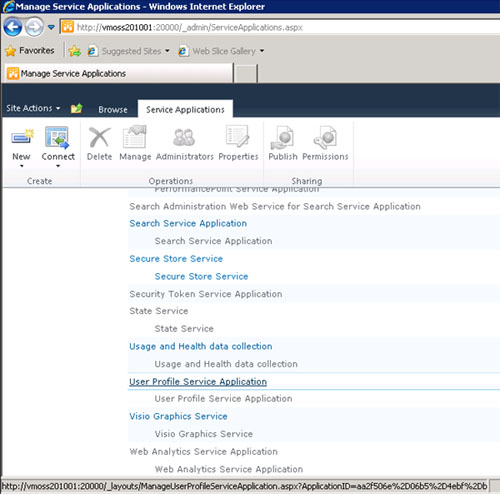Open a new blank browser tab
The width and height of the screenshot is (500, 494).
click(x=245, y=73)
